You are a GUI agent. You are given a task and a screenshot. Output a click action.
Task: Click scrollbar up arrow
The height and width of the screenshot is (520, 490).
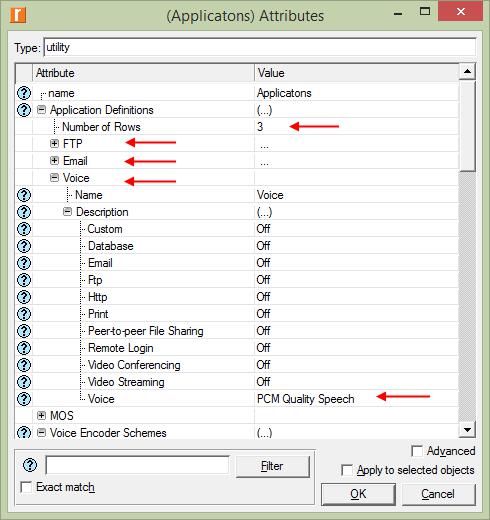467,71
